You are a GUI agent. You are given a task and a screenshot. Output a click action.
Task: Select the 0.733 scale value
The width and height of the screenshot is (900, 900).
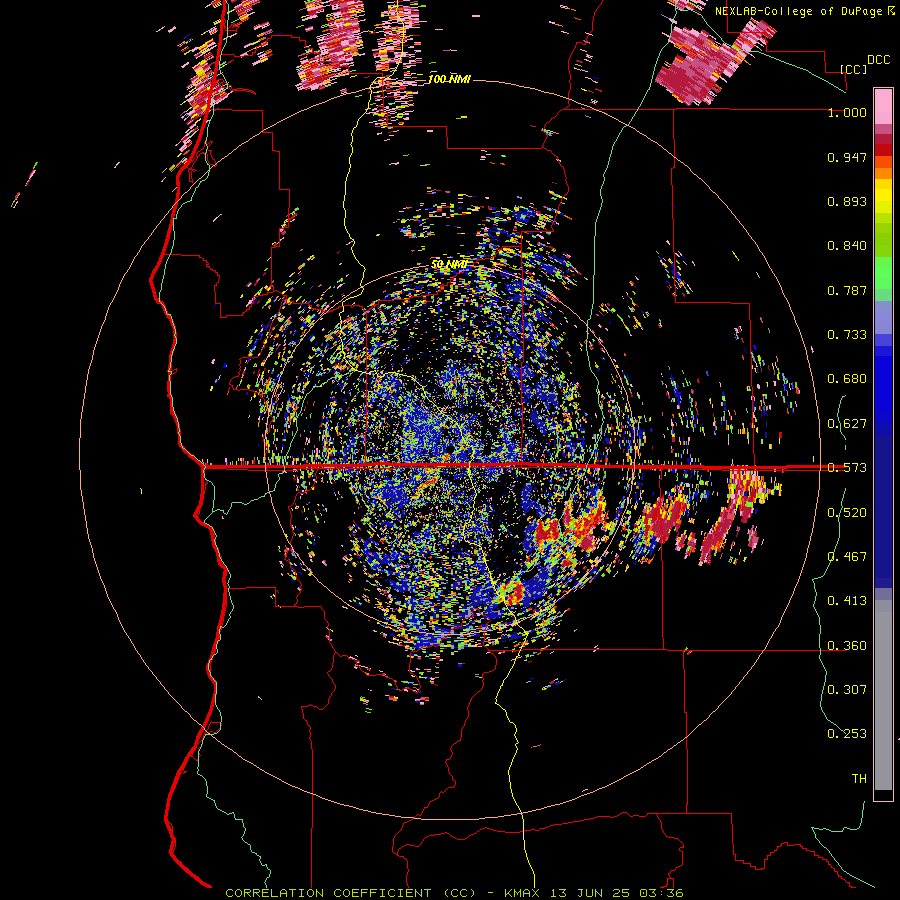point(847,335)
